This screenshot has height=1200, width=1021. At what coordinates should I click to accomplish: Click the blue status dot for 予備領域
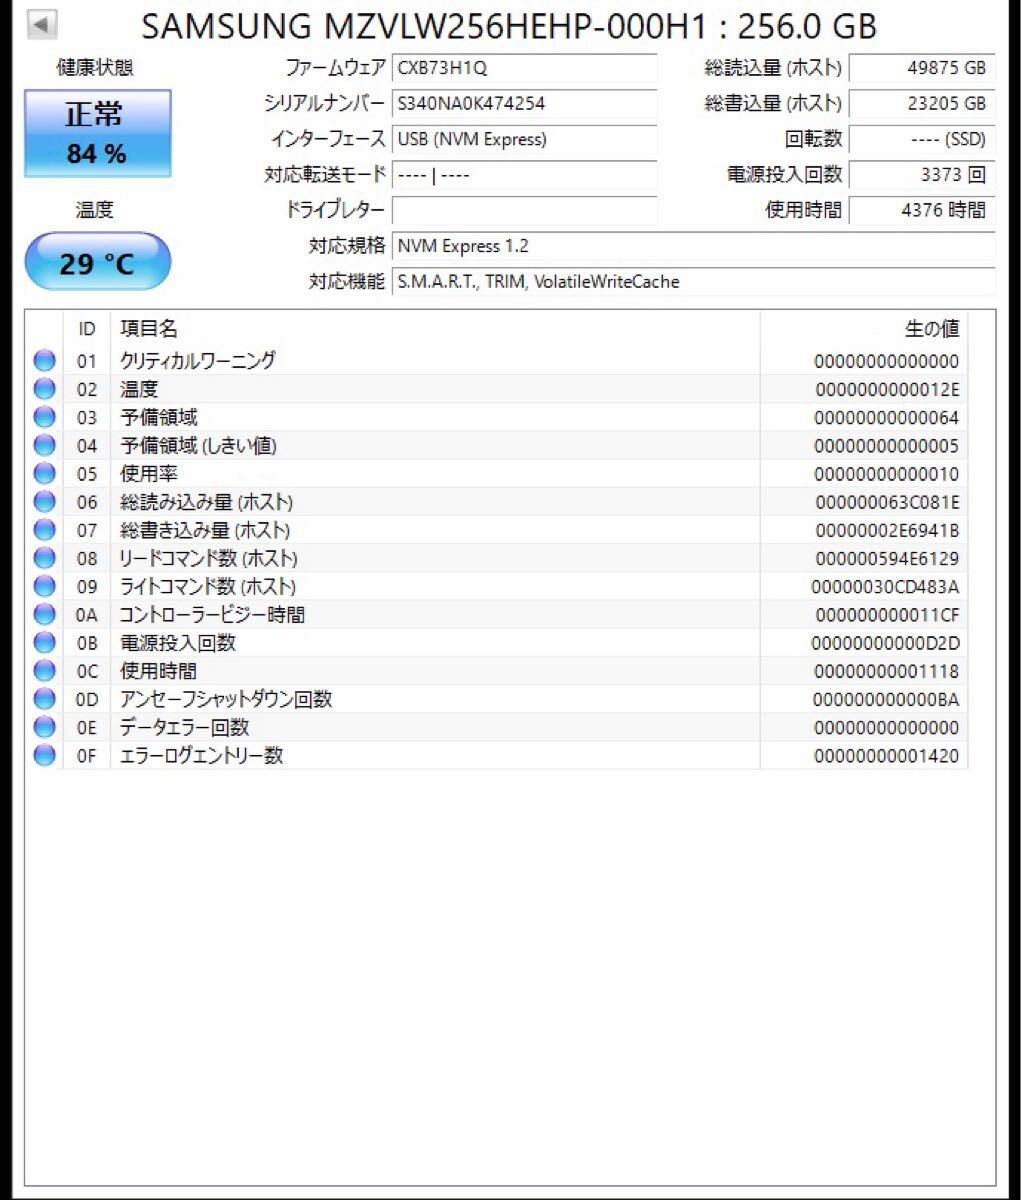pos(44,417)
